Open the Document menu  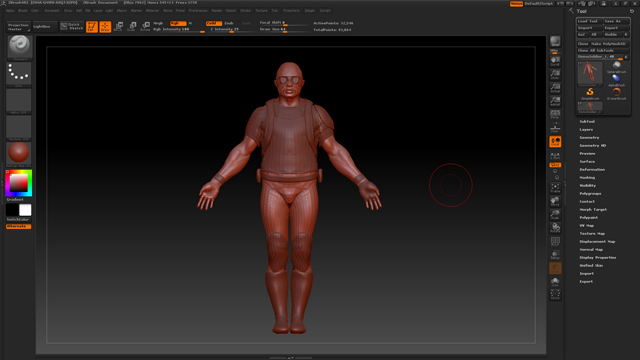[52, 11]
